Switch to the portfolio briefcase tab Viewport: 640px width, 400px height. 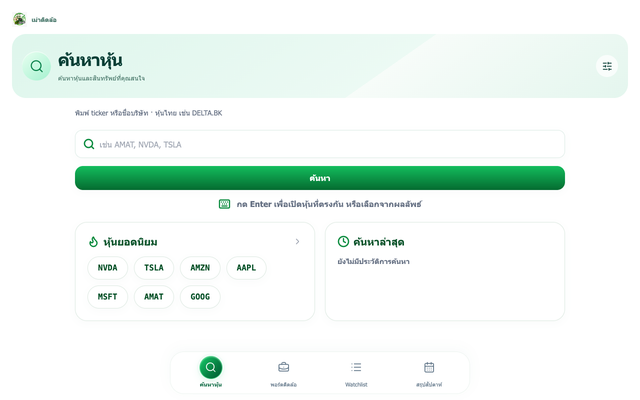tap(283, 373)
